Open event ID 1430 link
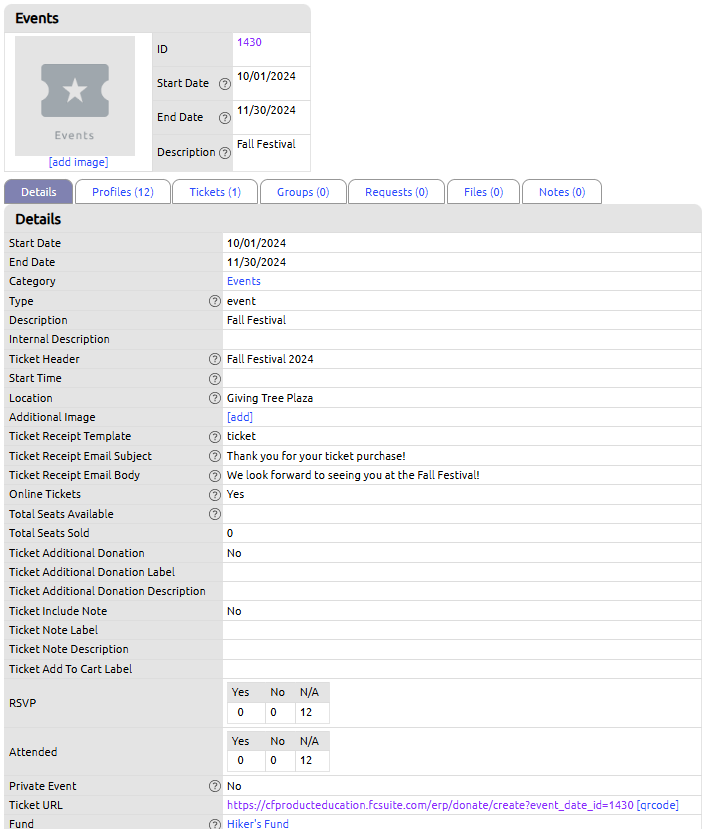Image resolution: width=702 pixels, height=829 pixels. click(249, 42)
